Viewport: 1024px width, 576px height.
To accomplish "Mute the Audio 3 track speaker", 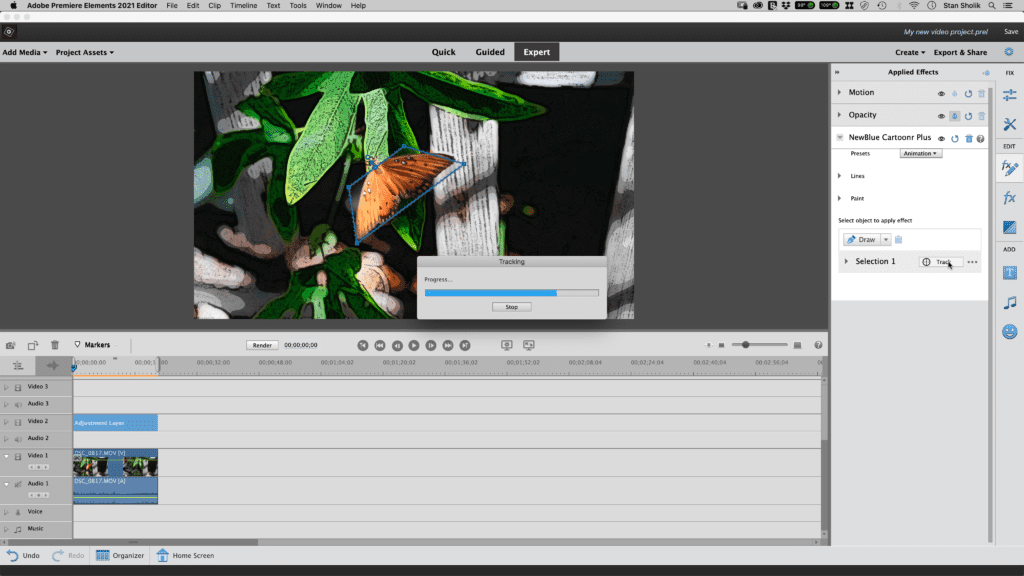I will (x=18, y=404).
